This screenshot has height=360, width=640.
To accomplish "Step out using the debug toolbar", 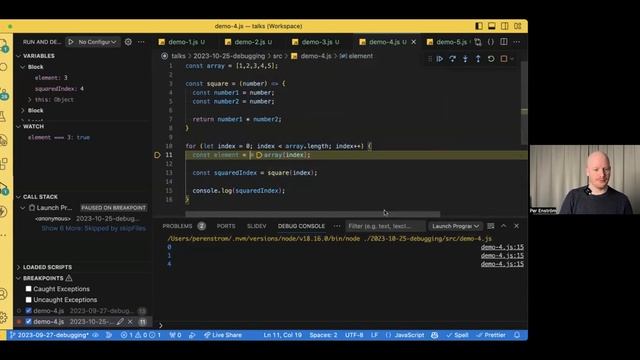I will pos(478,59).
